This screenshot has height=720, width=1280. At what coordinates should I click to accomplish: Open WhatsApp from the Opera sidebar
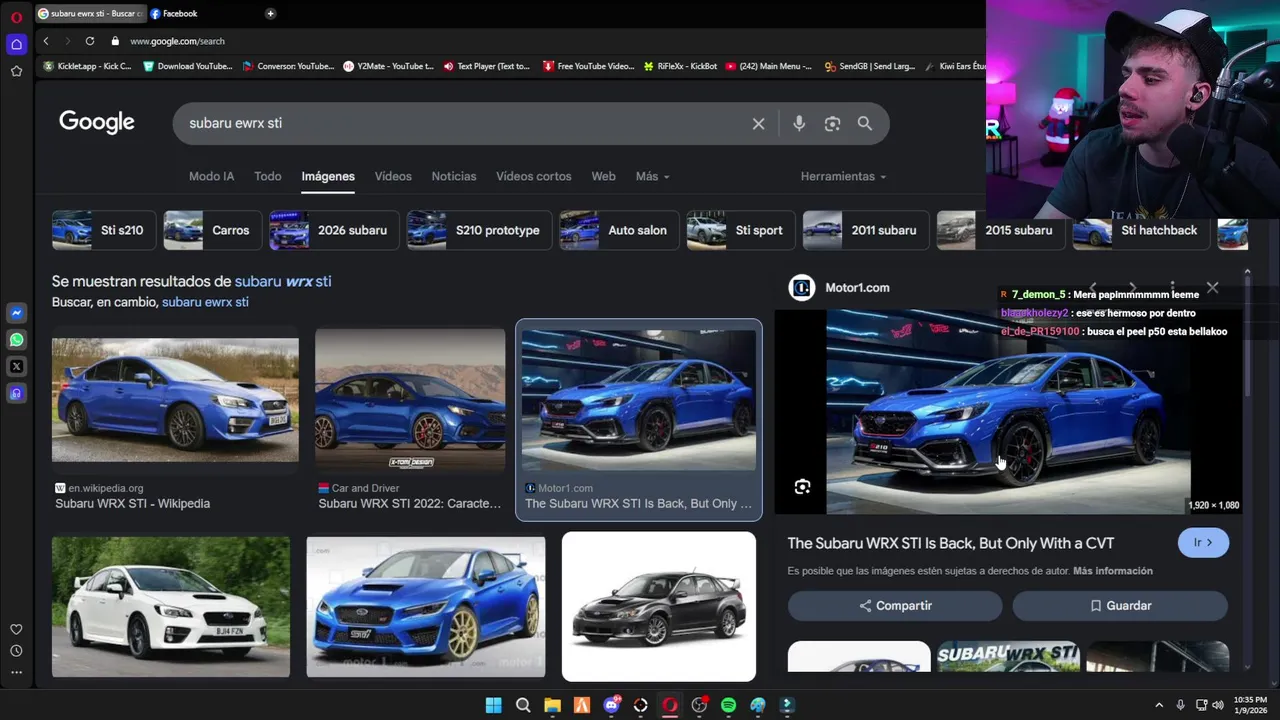16,340
